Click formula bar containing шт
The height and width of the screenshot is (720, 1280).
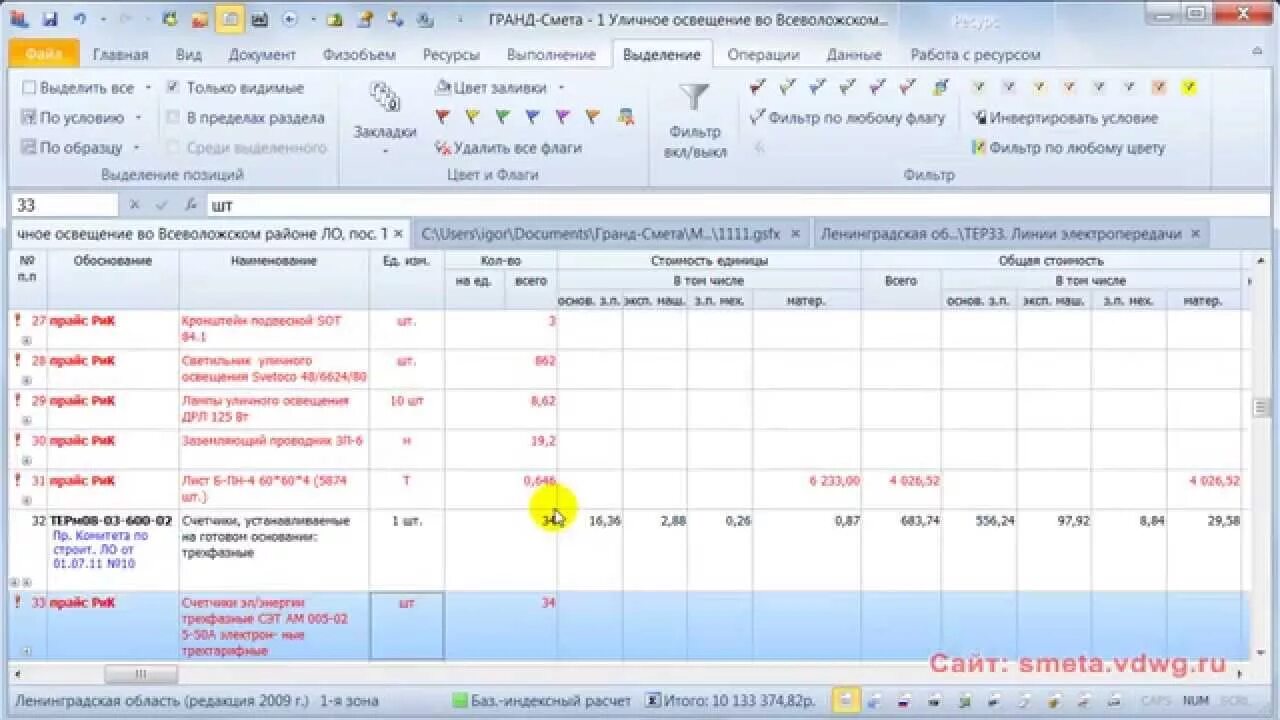click(740, 205)
